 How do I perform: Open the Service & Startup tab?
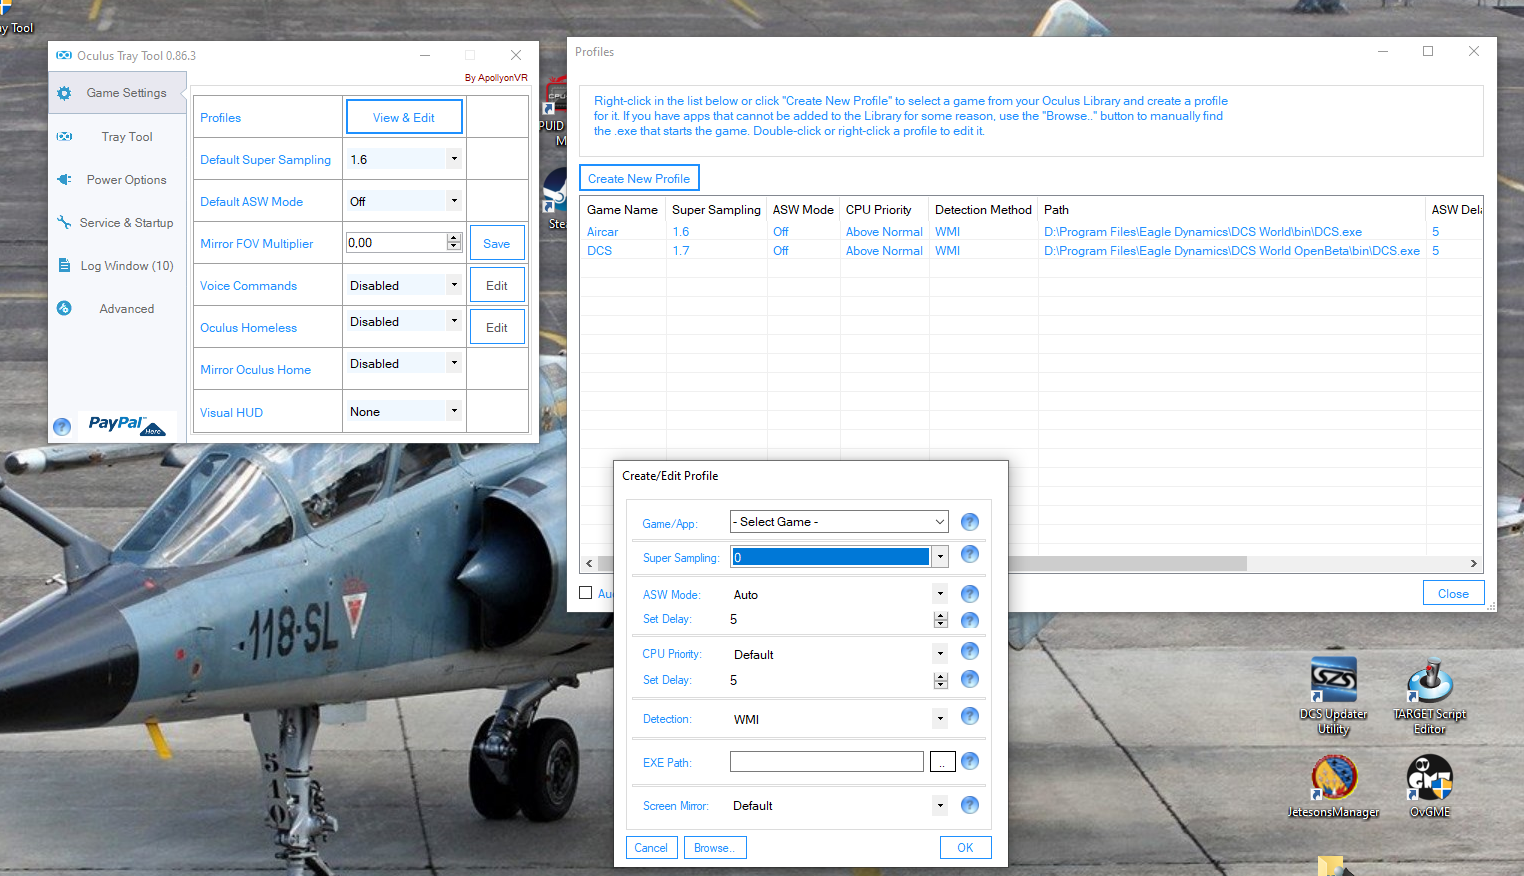(126, 223)
